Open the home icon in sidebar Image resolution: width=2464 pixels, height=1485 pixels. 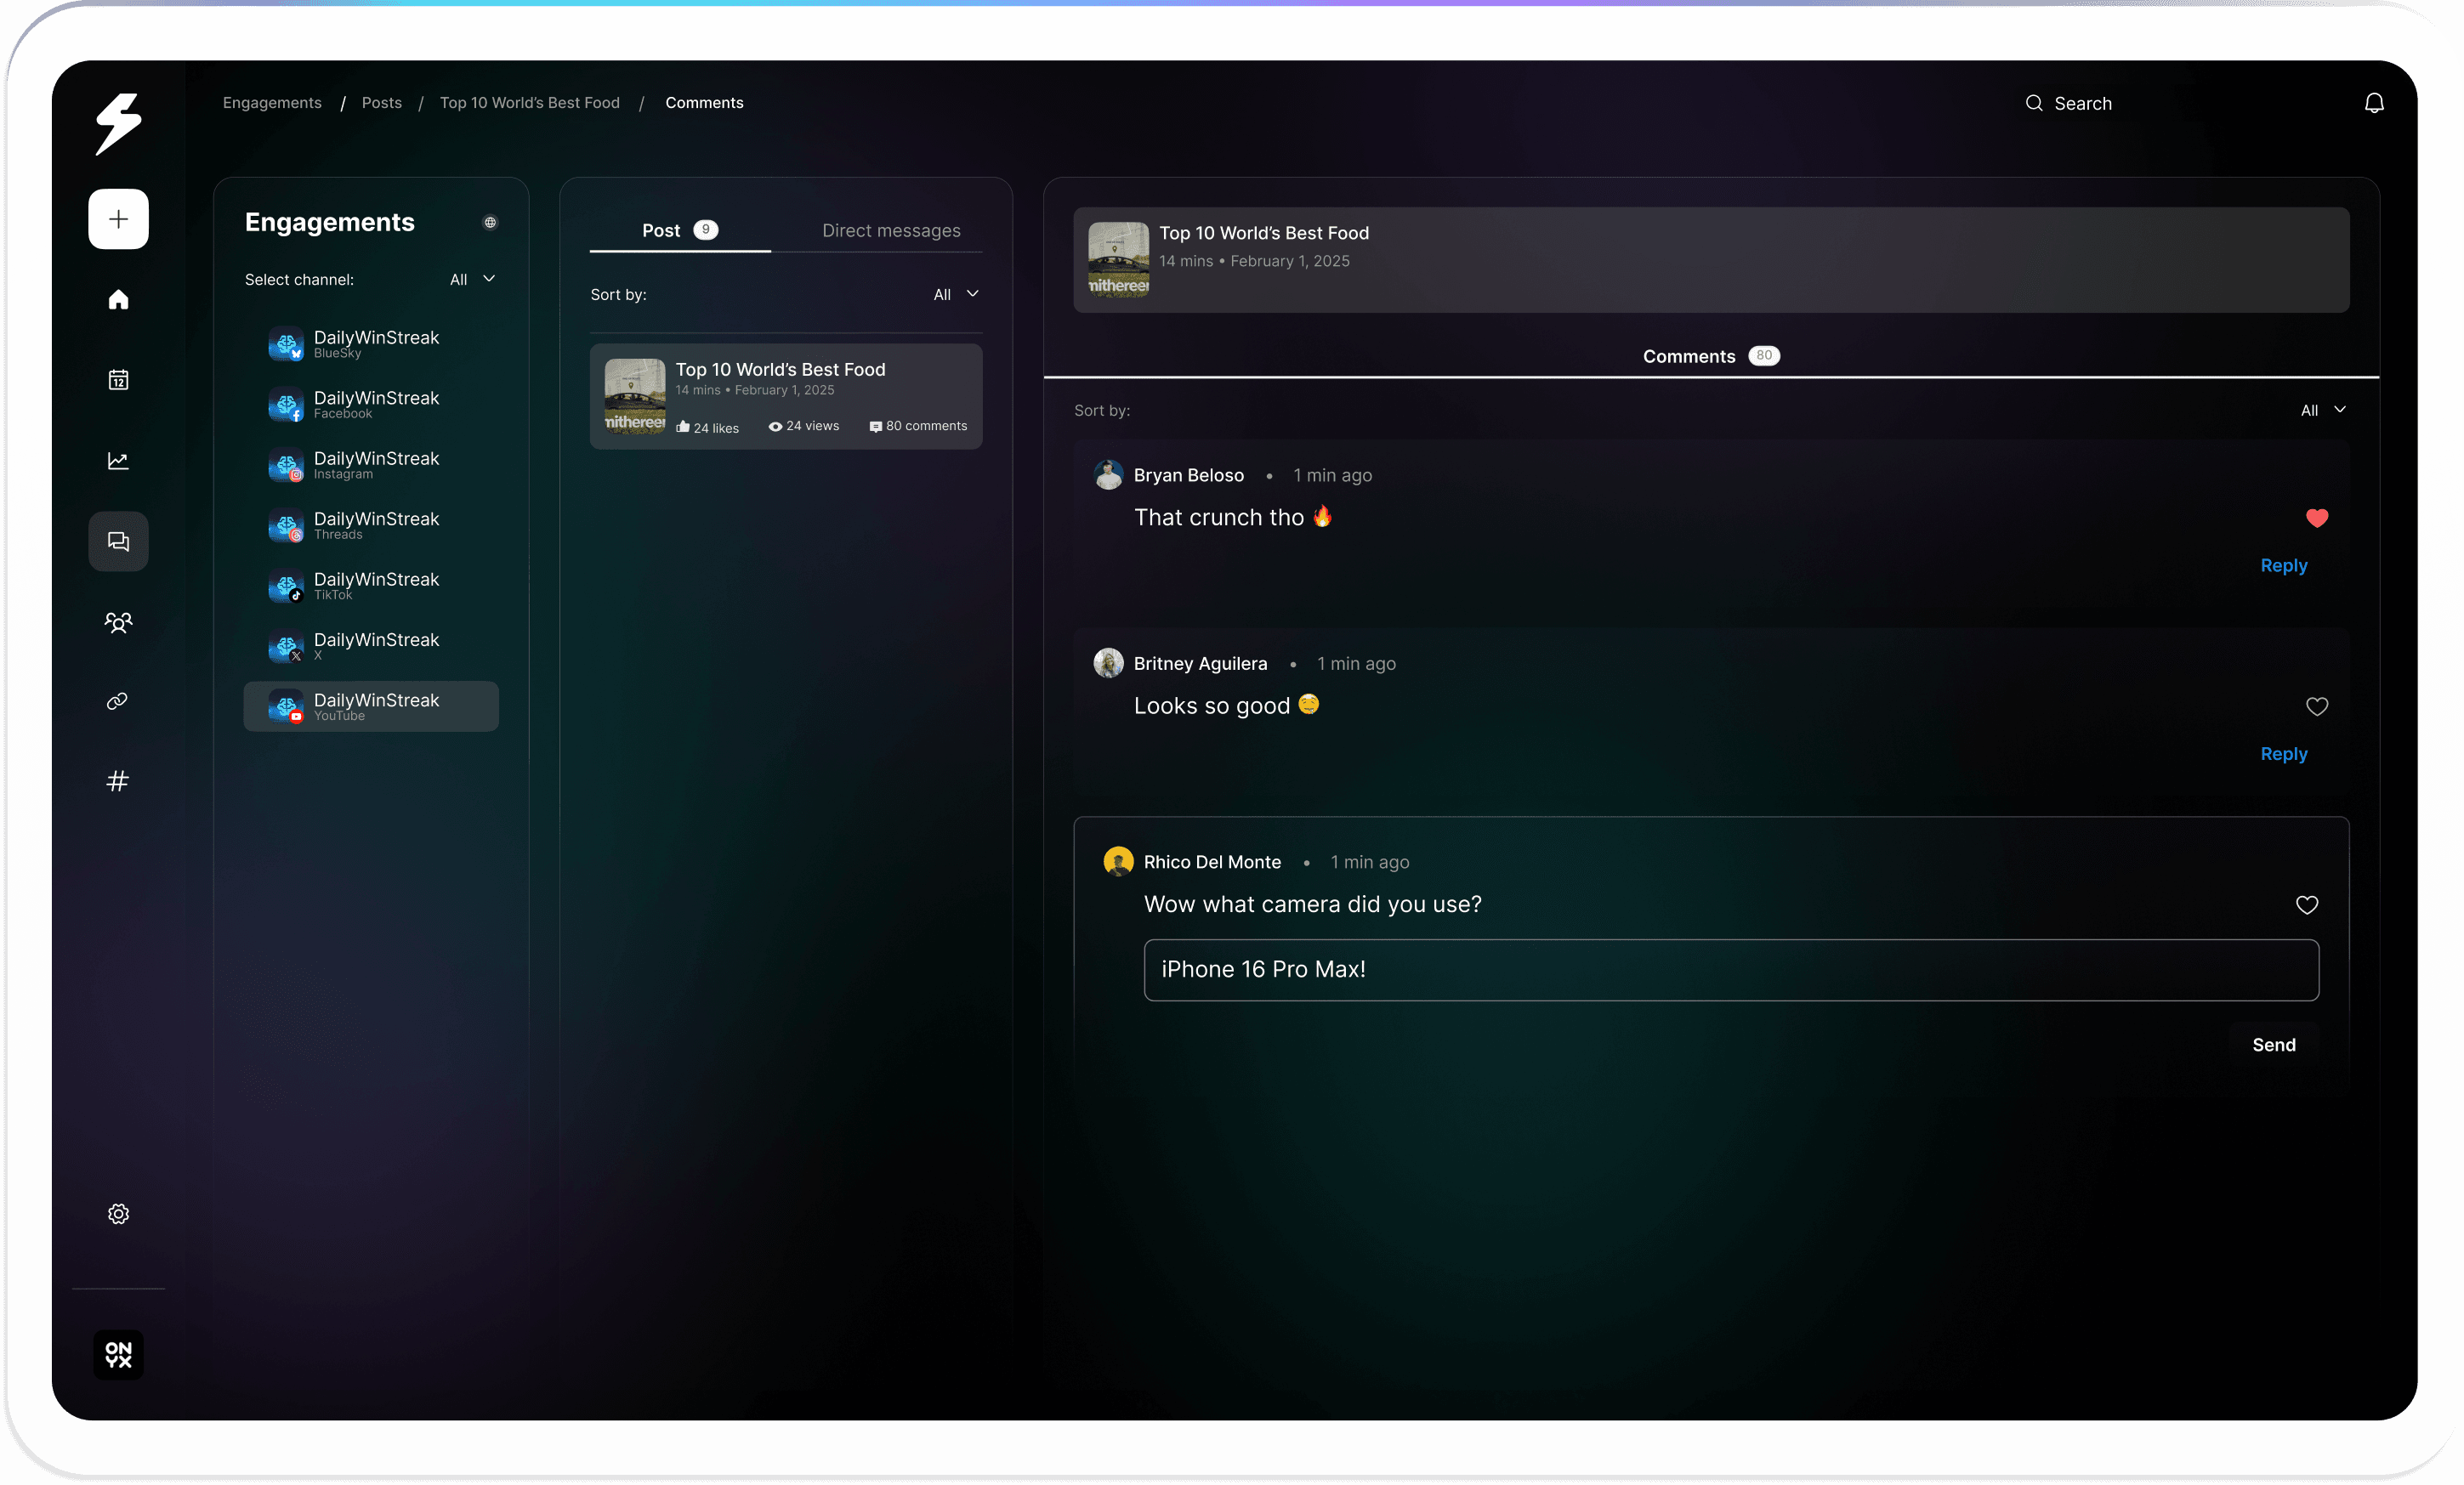[118, 299]
